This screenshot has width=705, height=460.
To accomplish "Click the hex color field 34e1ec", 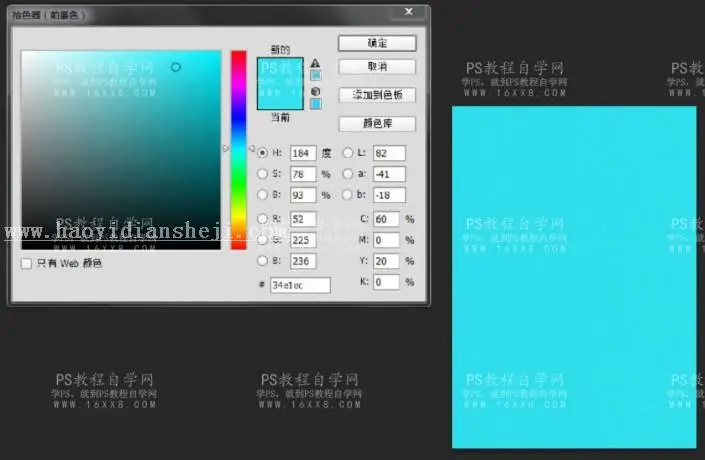I will (x=300, y=285).
